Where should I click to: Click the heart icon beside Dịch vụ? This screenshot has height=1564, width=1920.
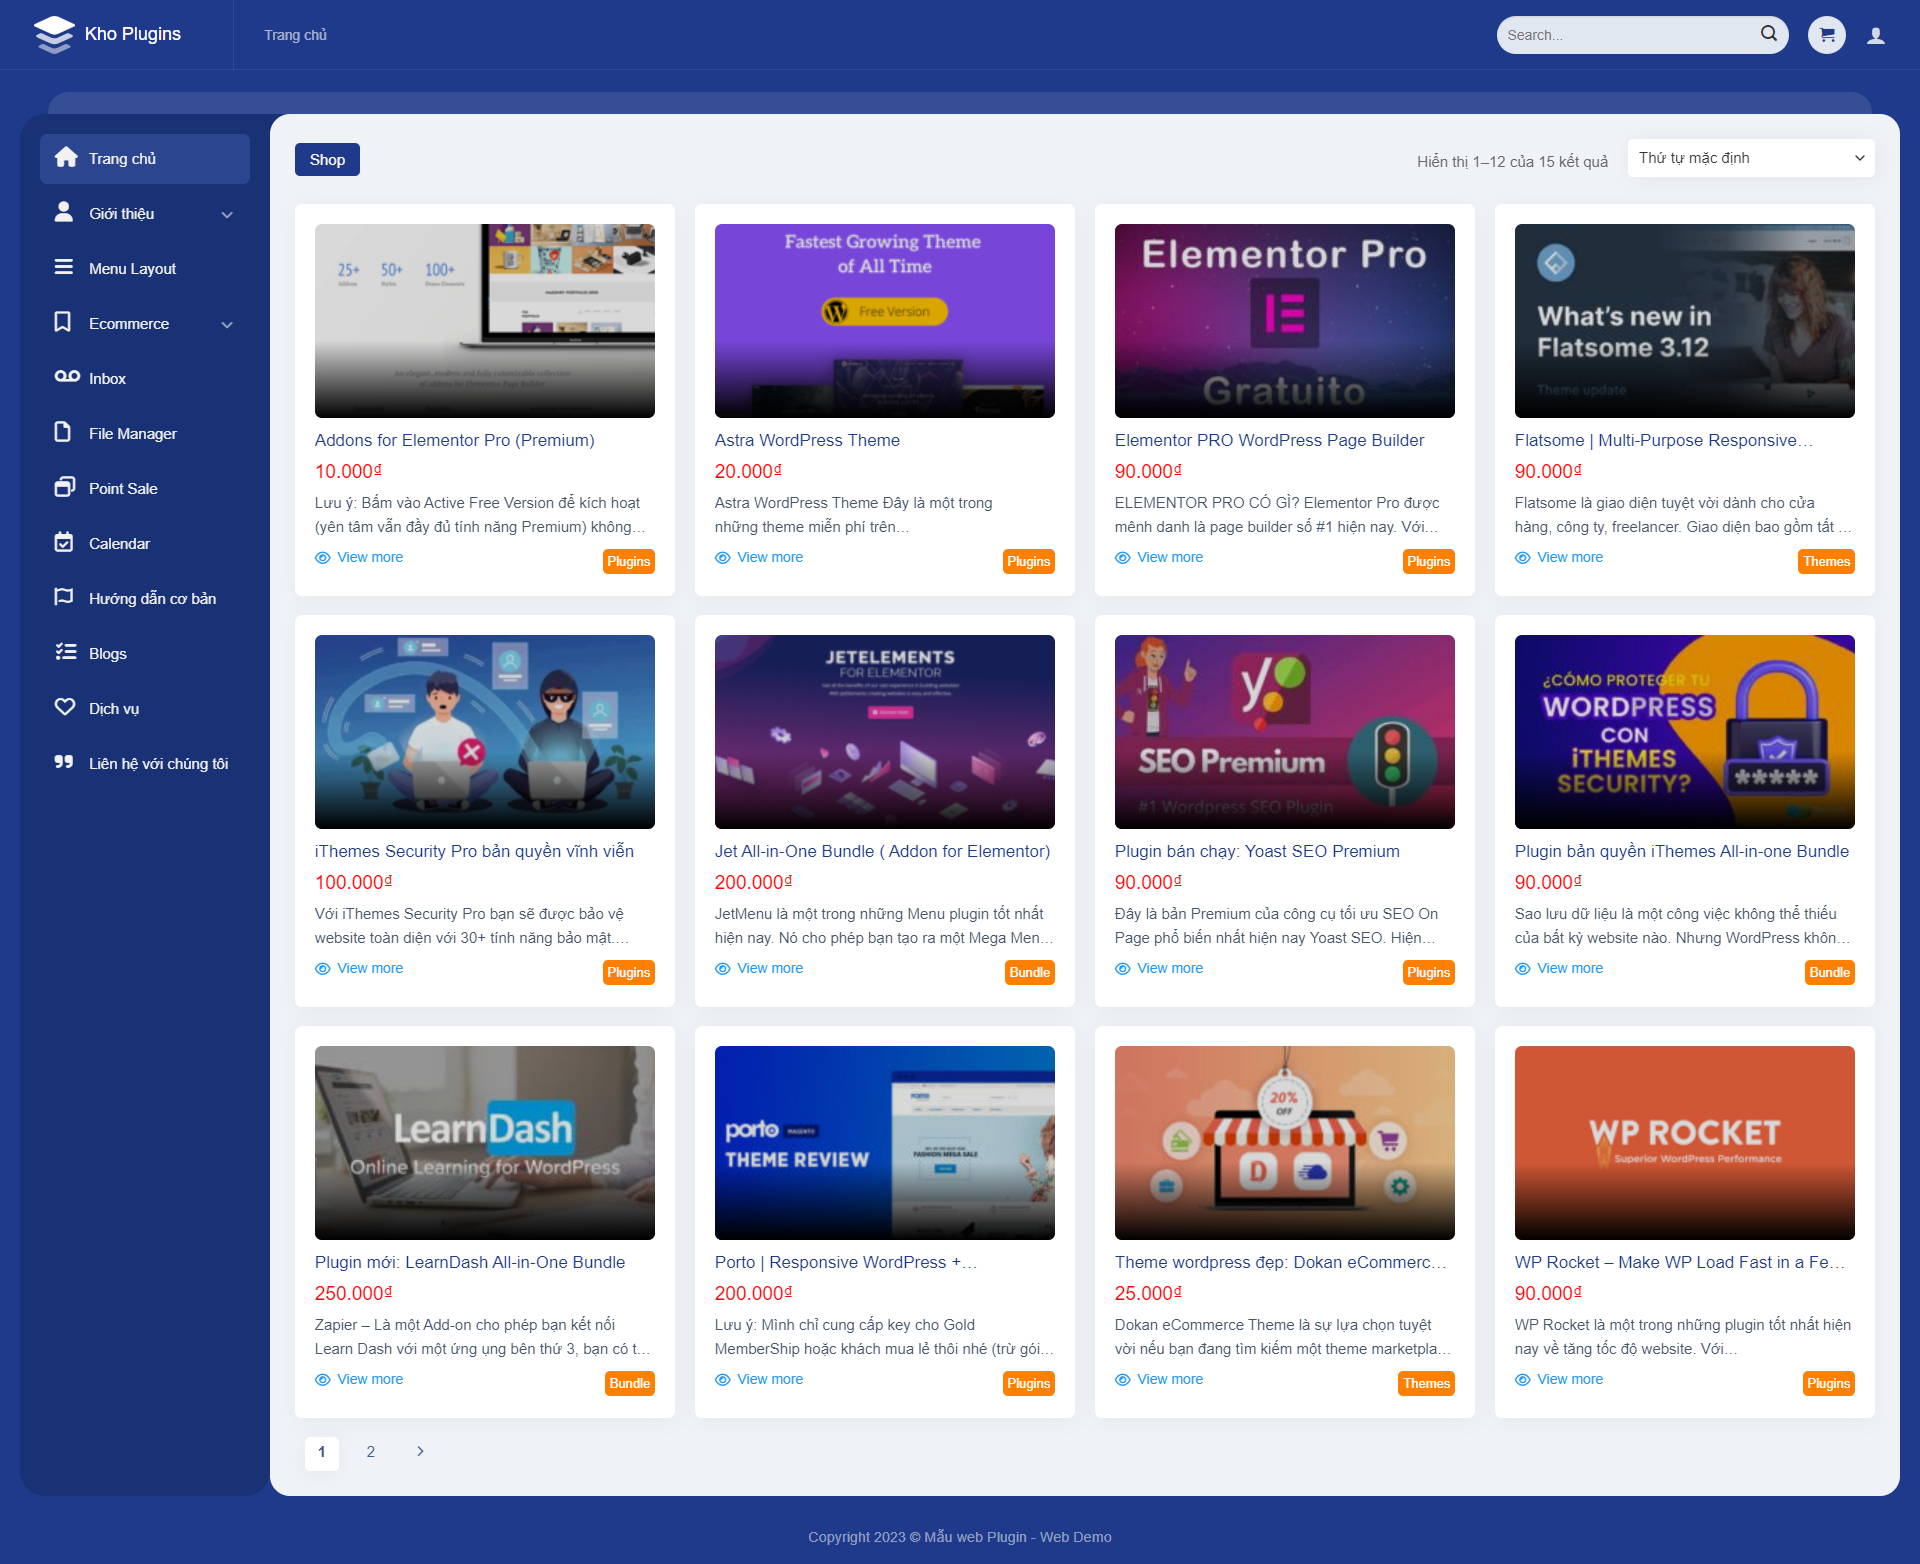(65, 707)
